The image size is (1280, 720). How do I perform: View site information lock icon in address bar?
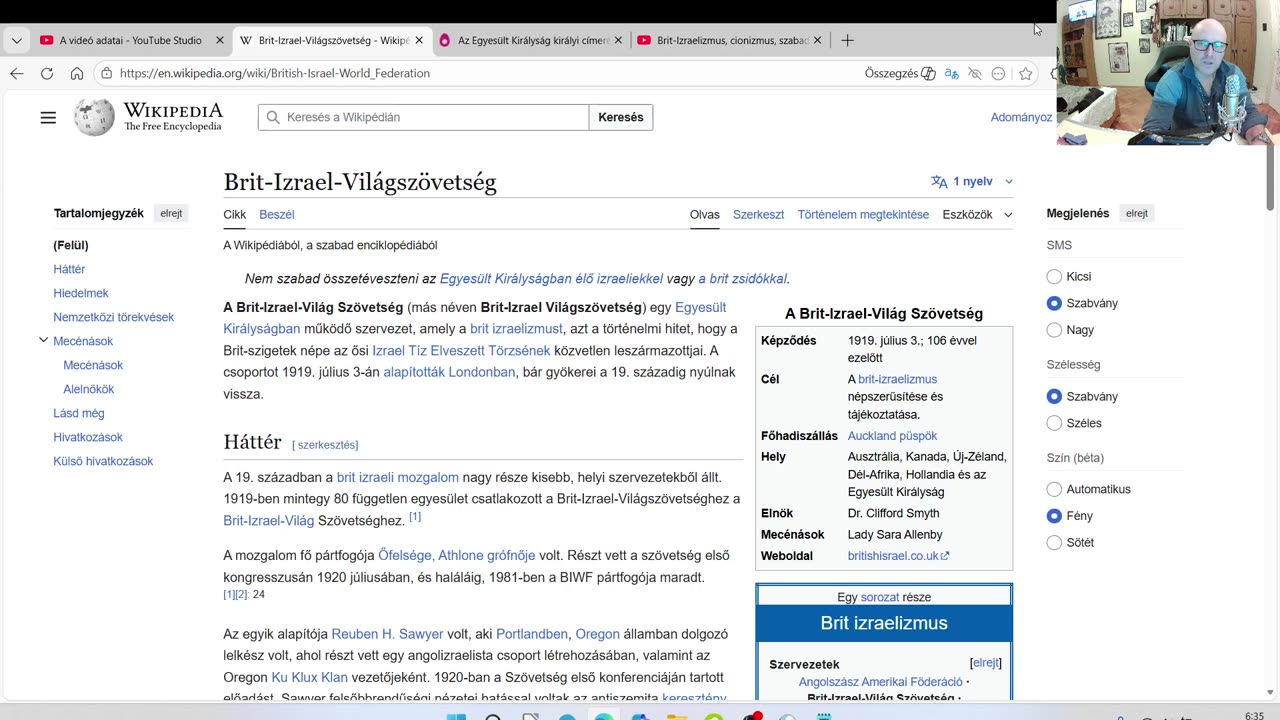point(107,73)
